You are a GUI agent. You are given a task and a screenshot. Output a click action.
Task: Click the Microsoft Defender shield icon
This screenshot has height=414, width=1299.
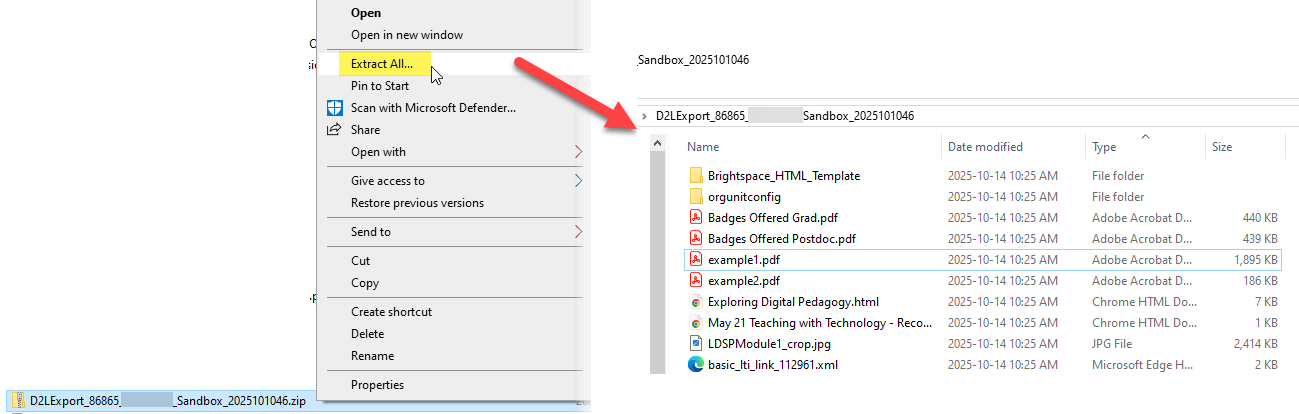pos(335,108)
